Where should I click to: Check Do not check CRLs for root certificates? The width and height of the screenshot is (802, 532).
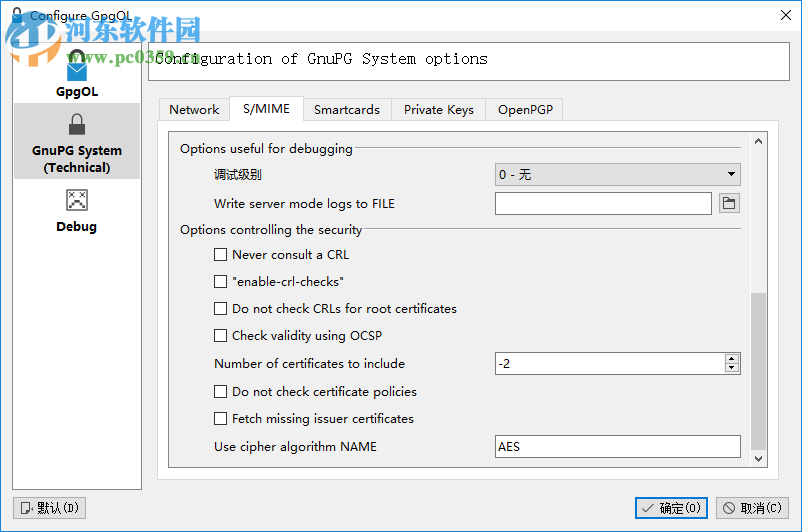click(220, 308)
